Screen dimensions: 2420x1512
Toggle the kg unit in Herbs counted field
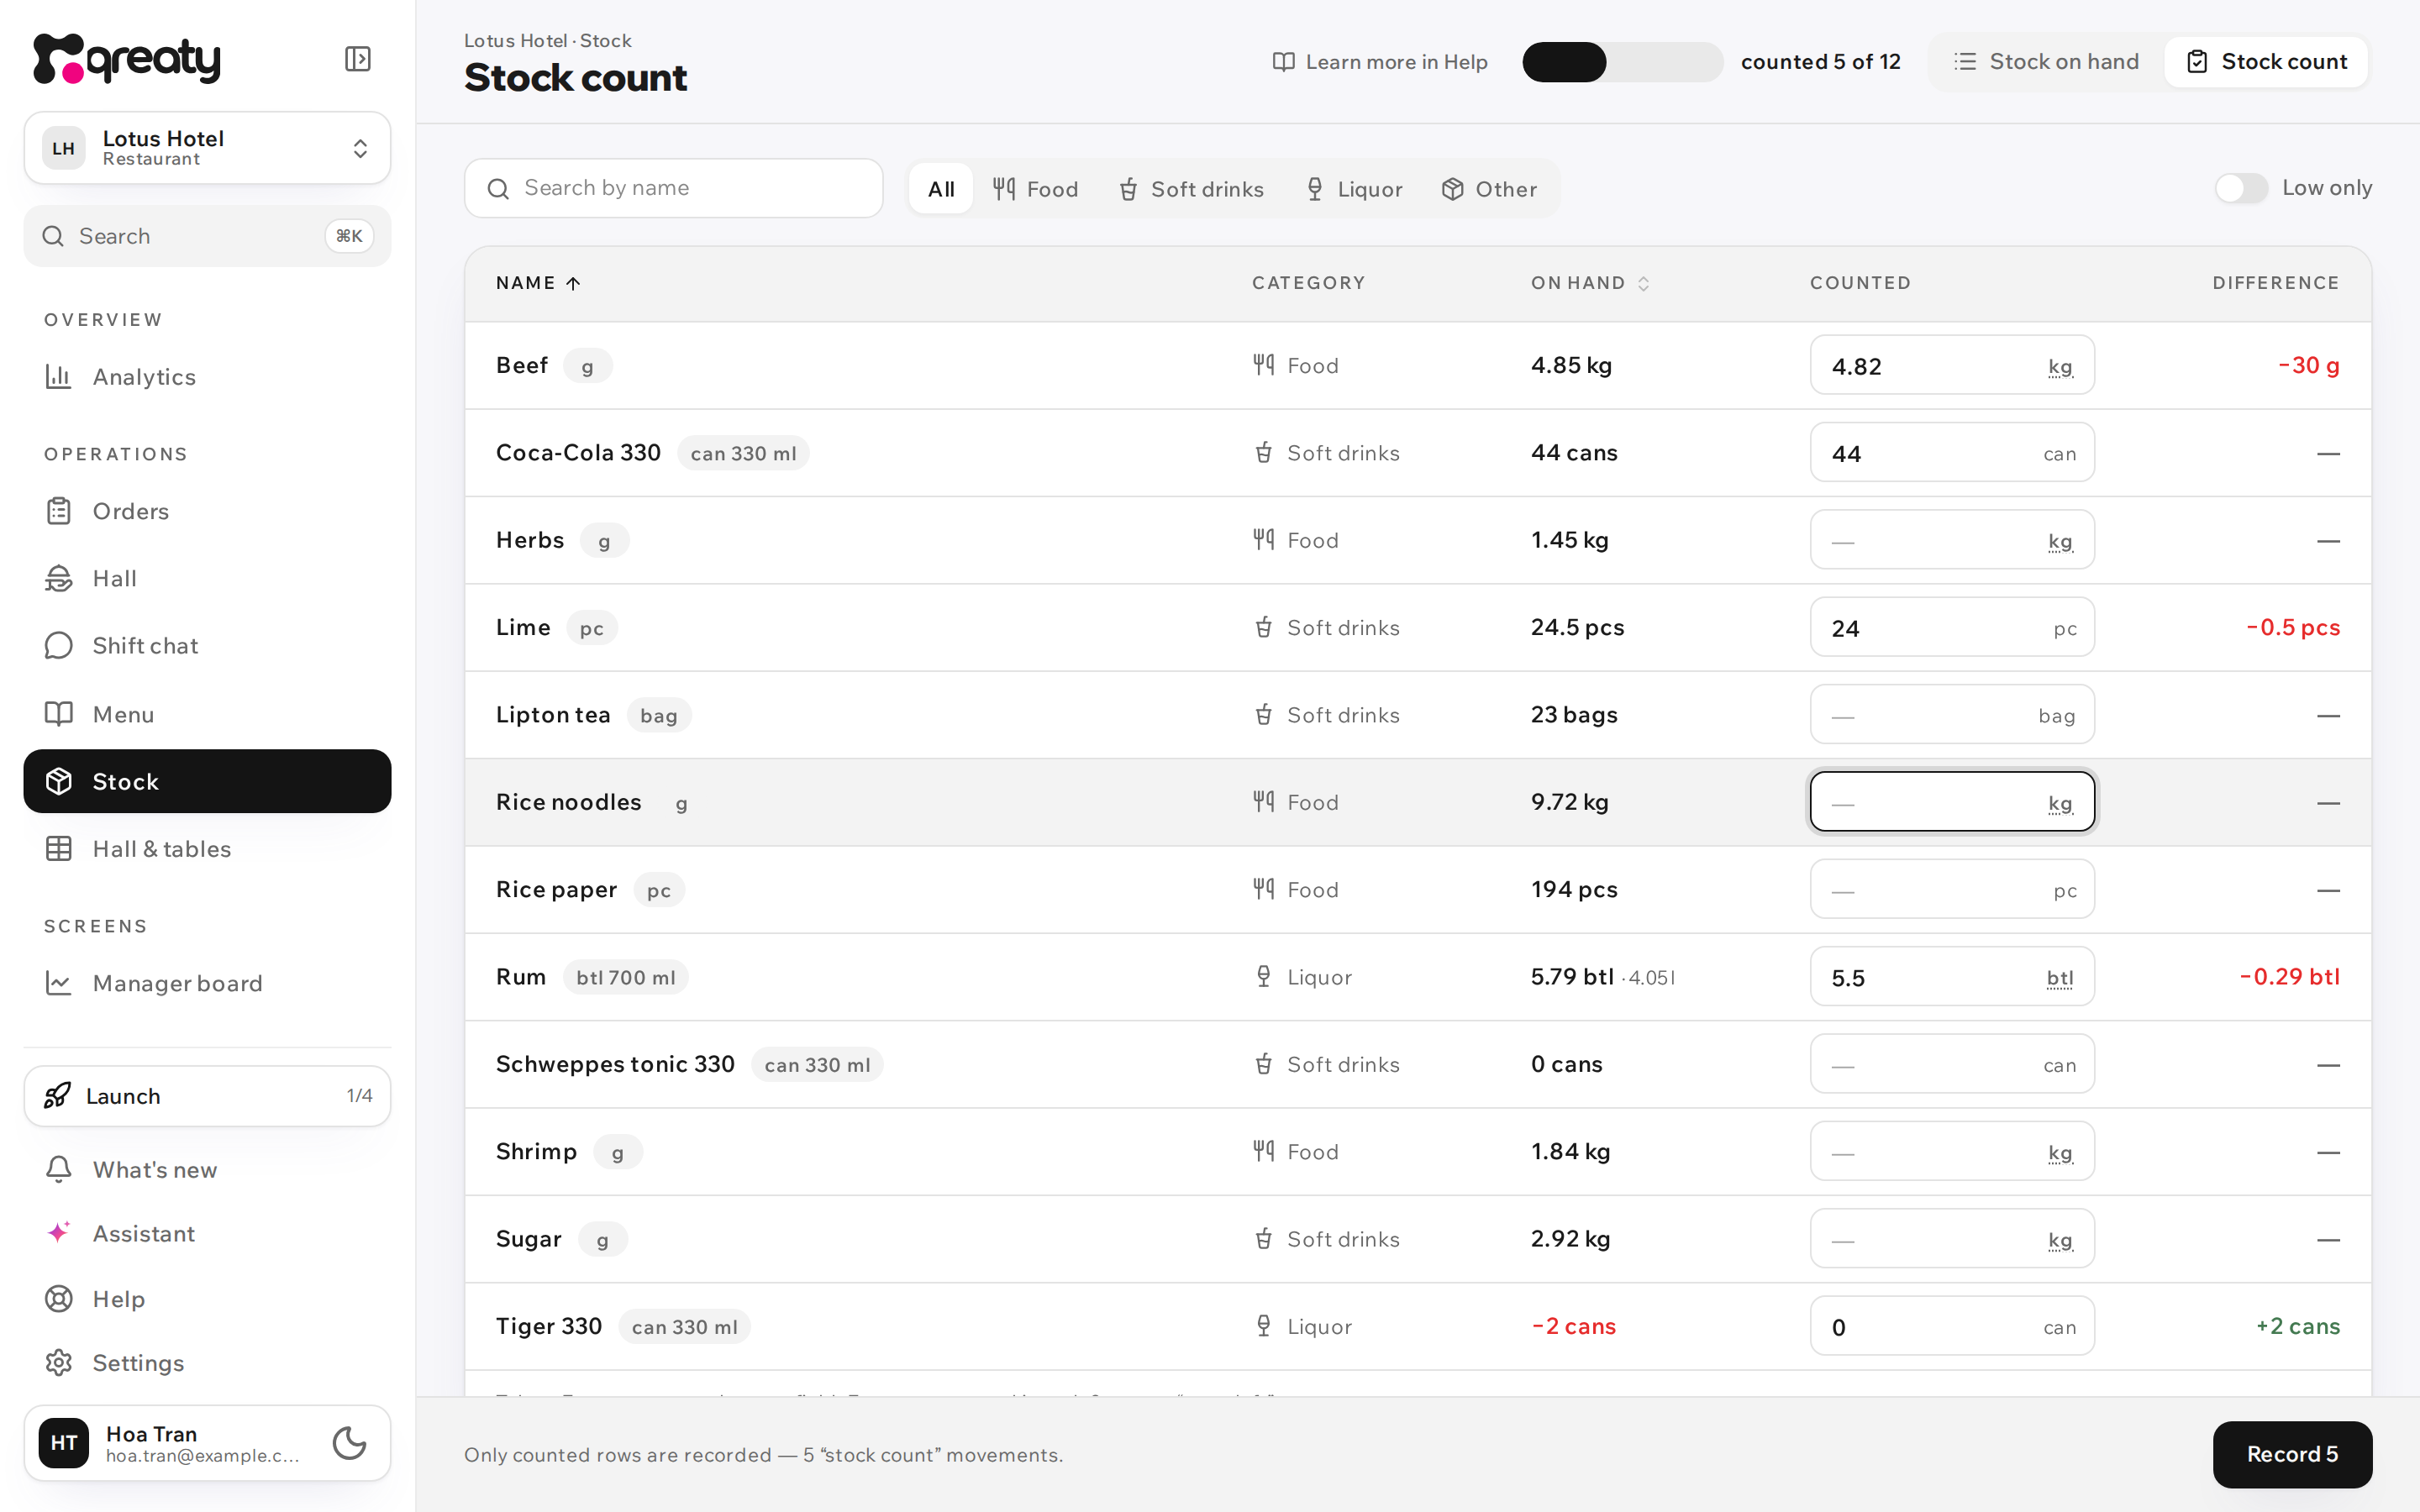coord(2060,541)
